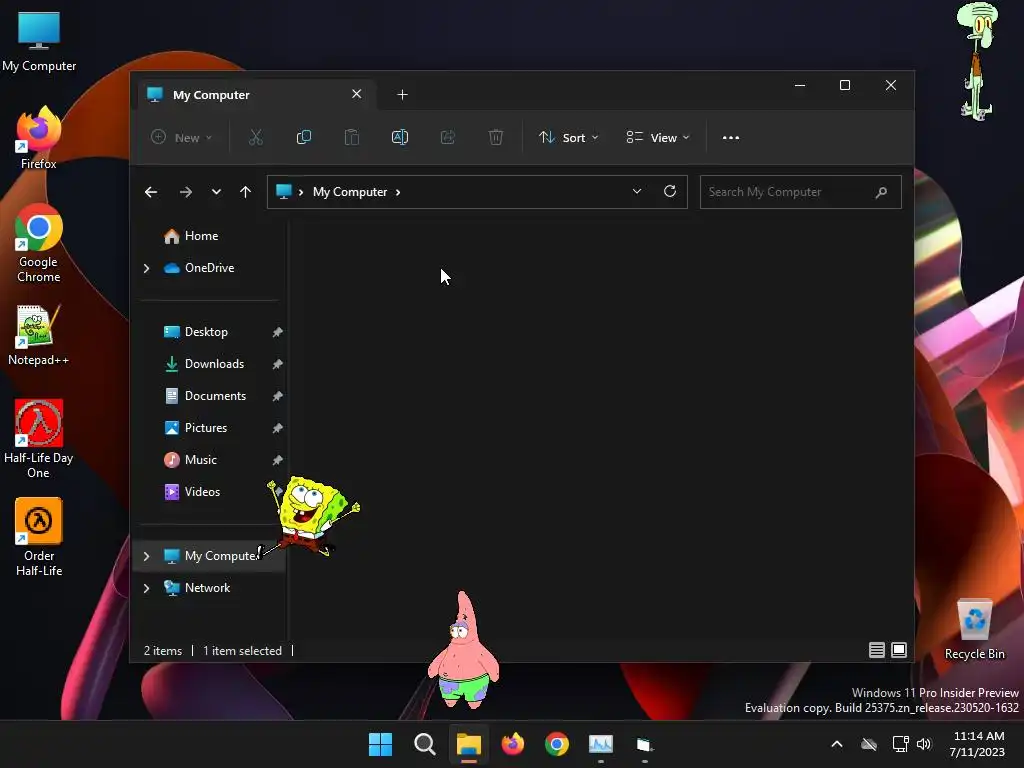The height and width of the screenshot is (768, 1024).
Task: Switch to large thumbnails layout icon
Action: tap(899, 650)
